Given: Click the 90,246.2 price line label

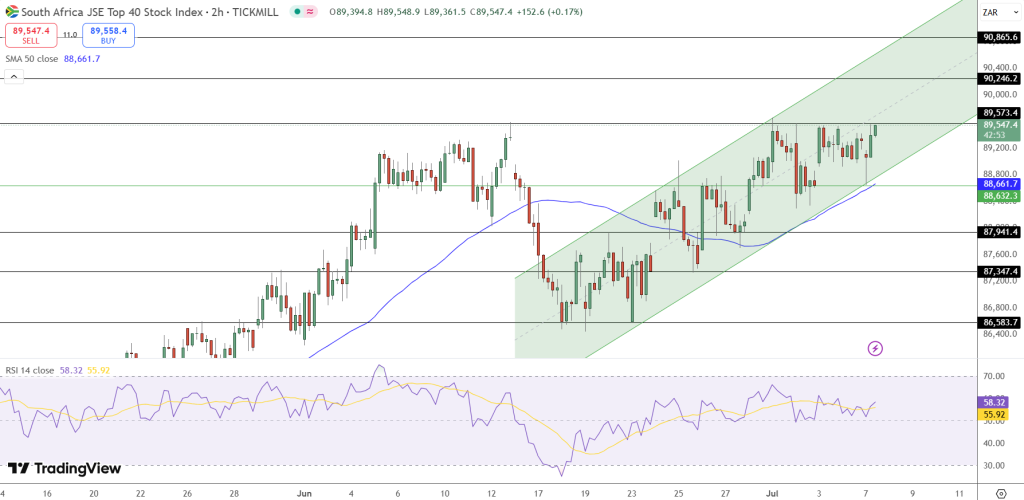Looking at the screenshot, I should (1000, 78).
